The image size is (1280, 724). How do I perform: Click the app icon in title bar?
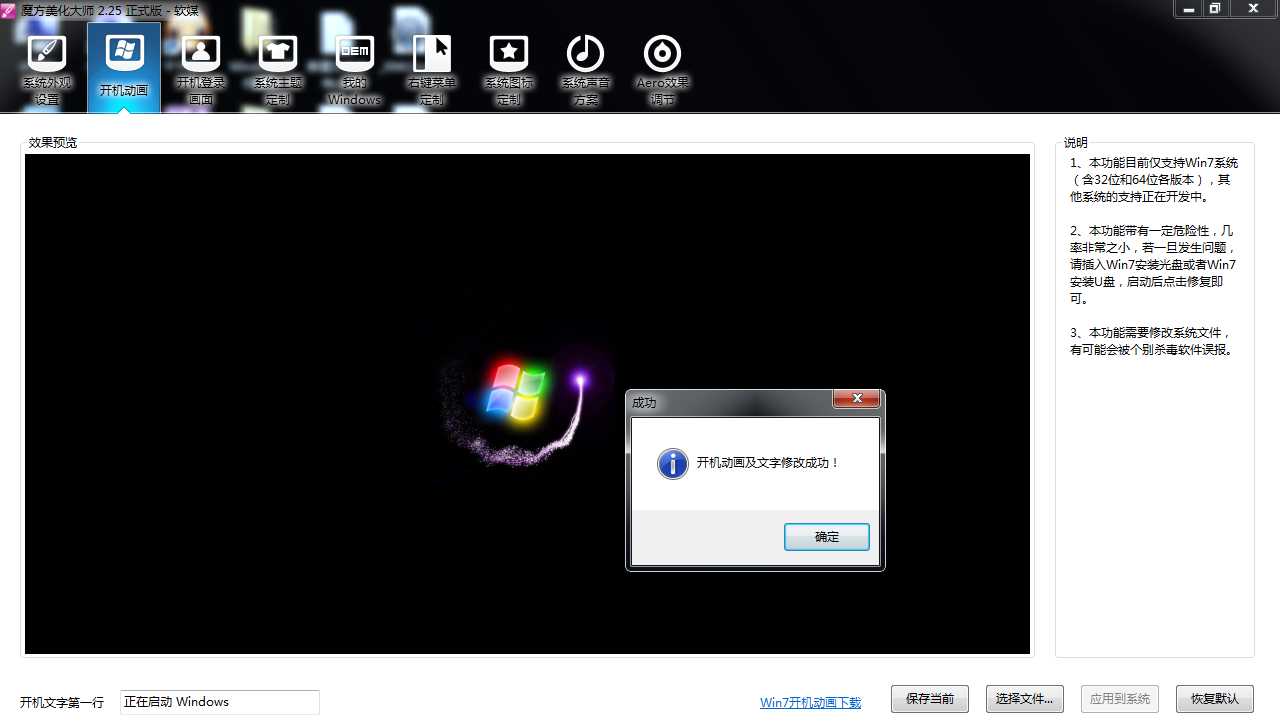[x=9, y=10]
